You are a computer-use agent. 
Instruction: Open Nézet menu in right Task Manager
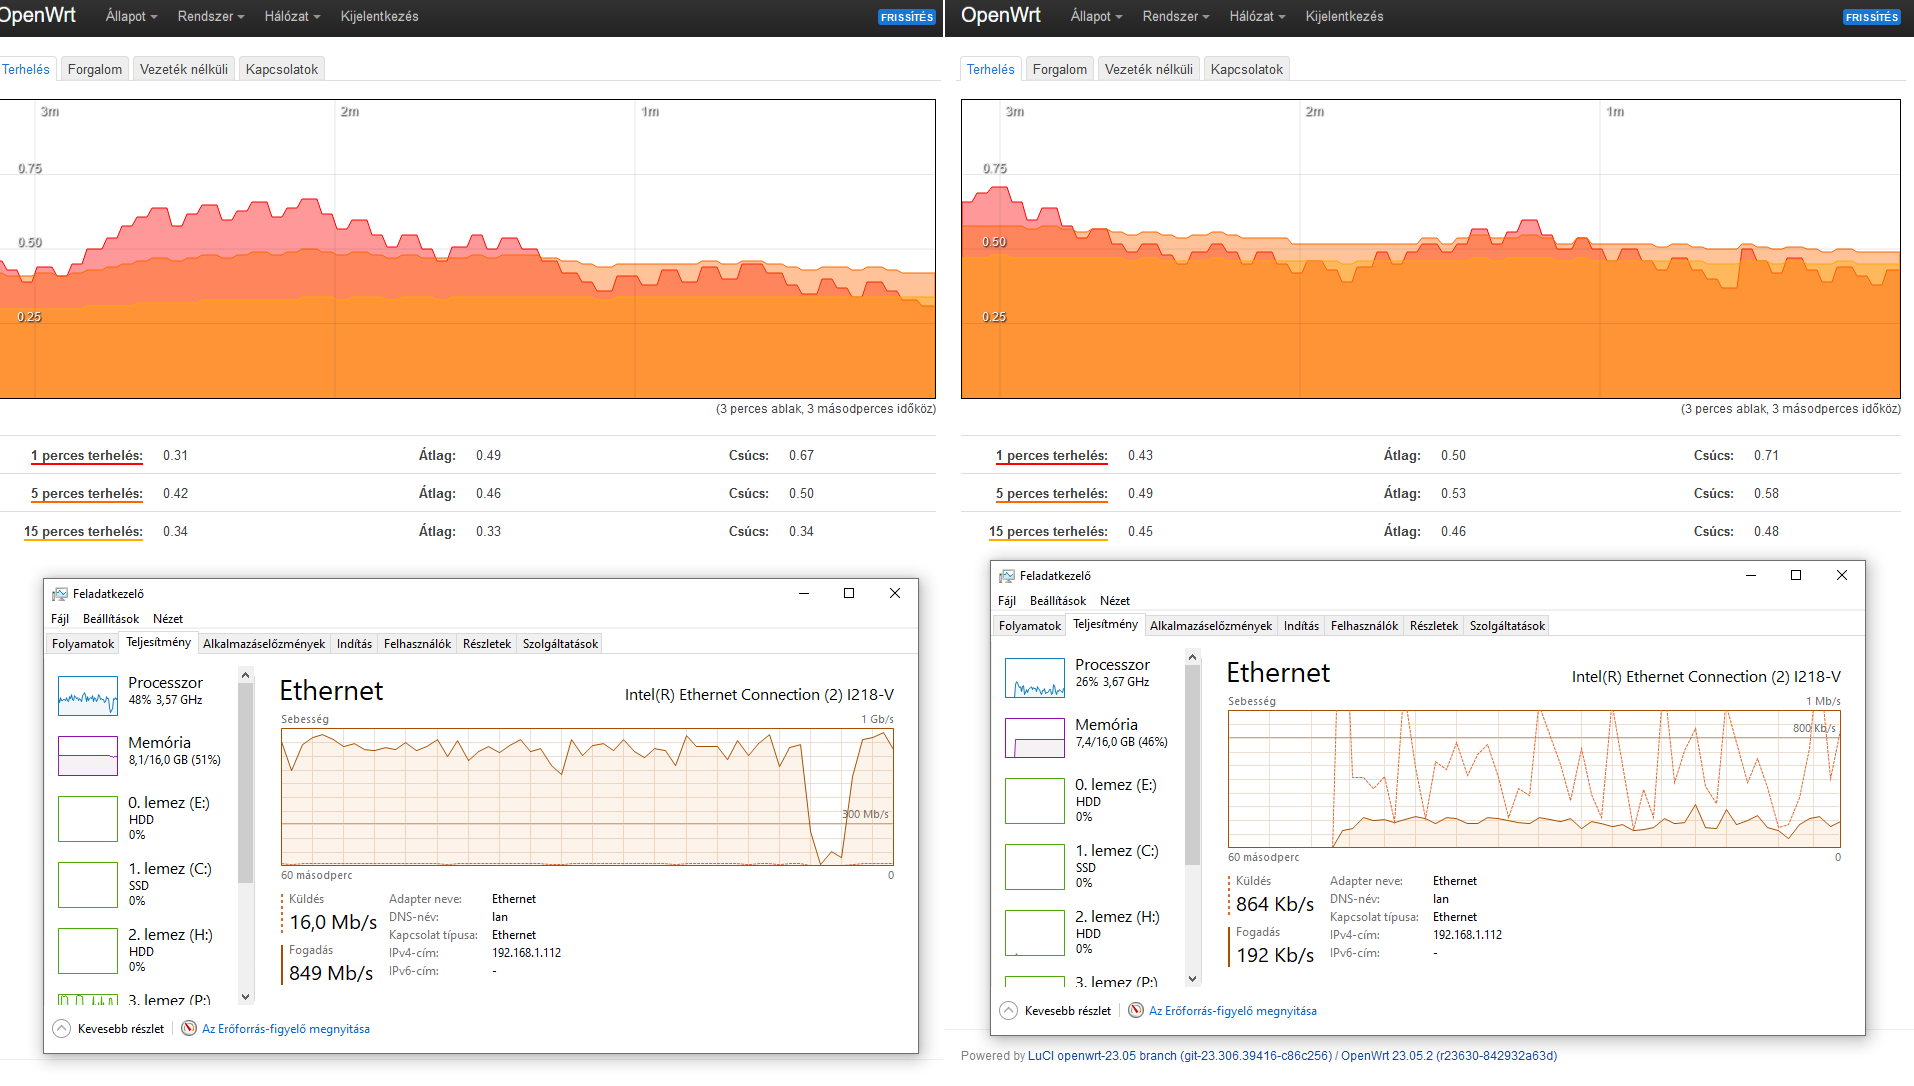click(1115, 601)
